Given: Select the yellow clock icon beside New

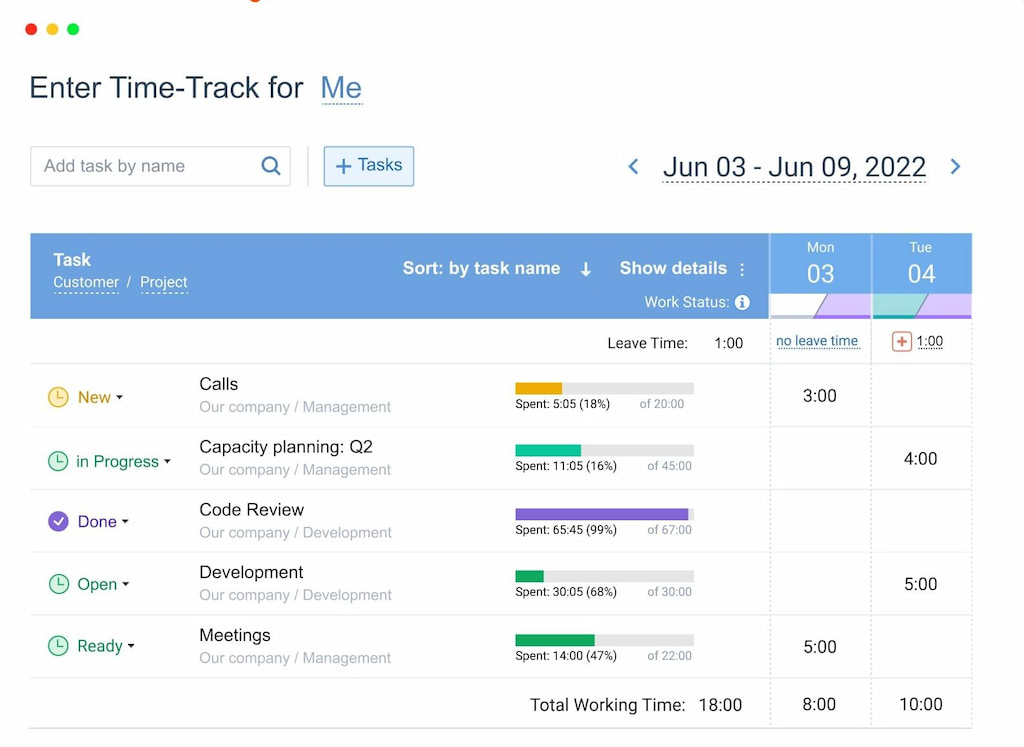Looking at the screenshot, I should click(59, 397).
